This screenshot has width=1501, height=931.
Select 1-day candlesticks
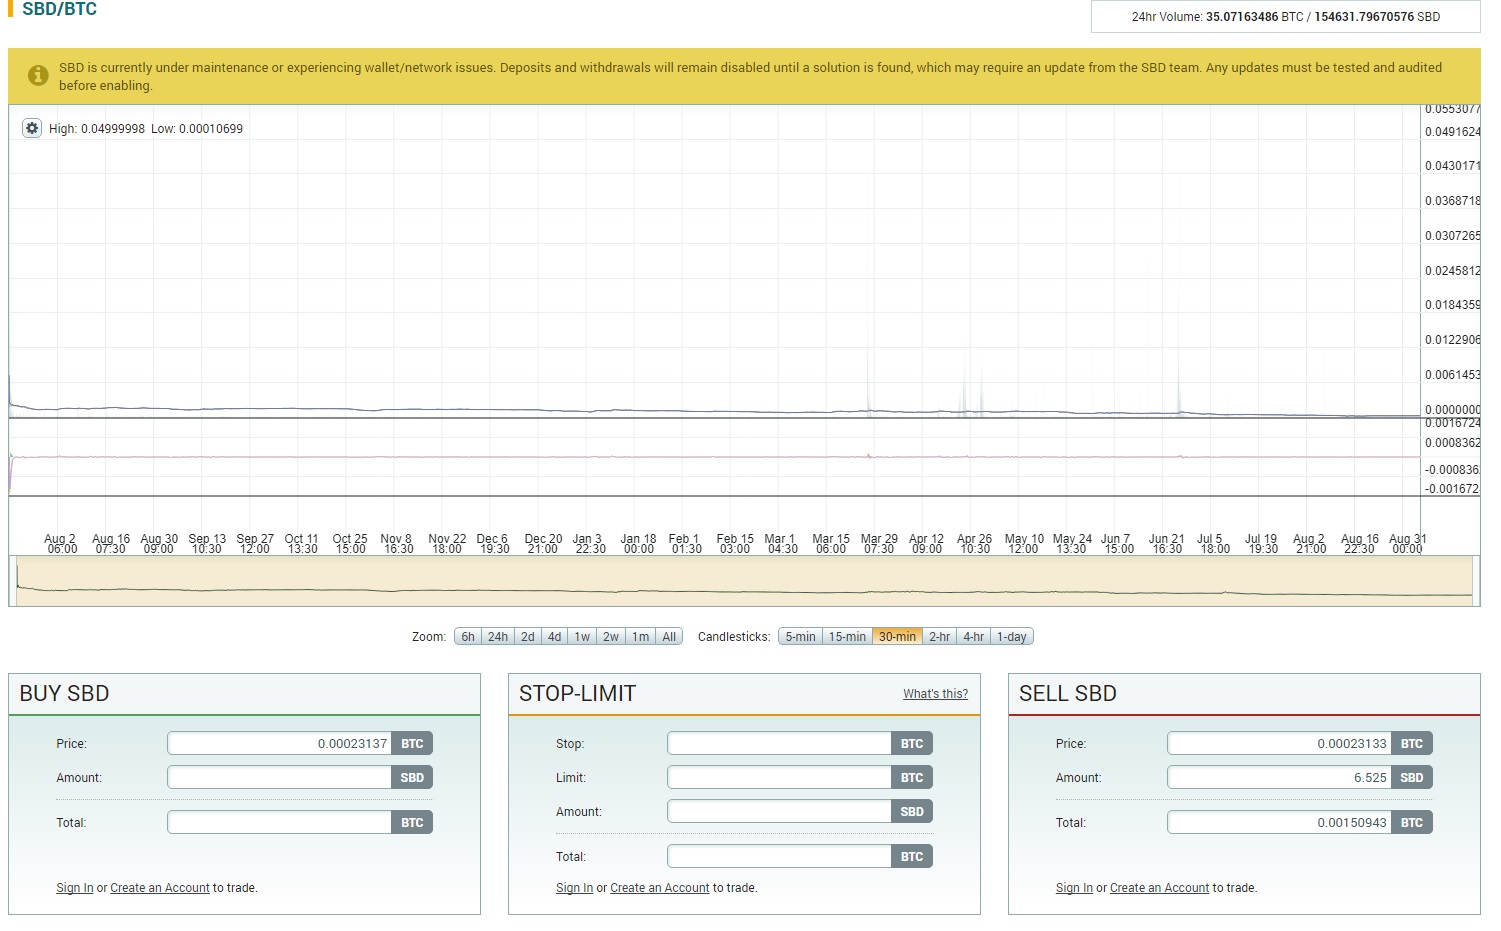[1012, 637]
